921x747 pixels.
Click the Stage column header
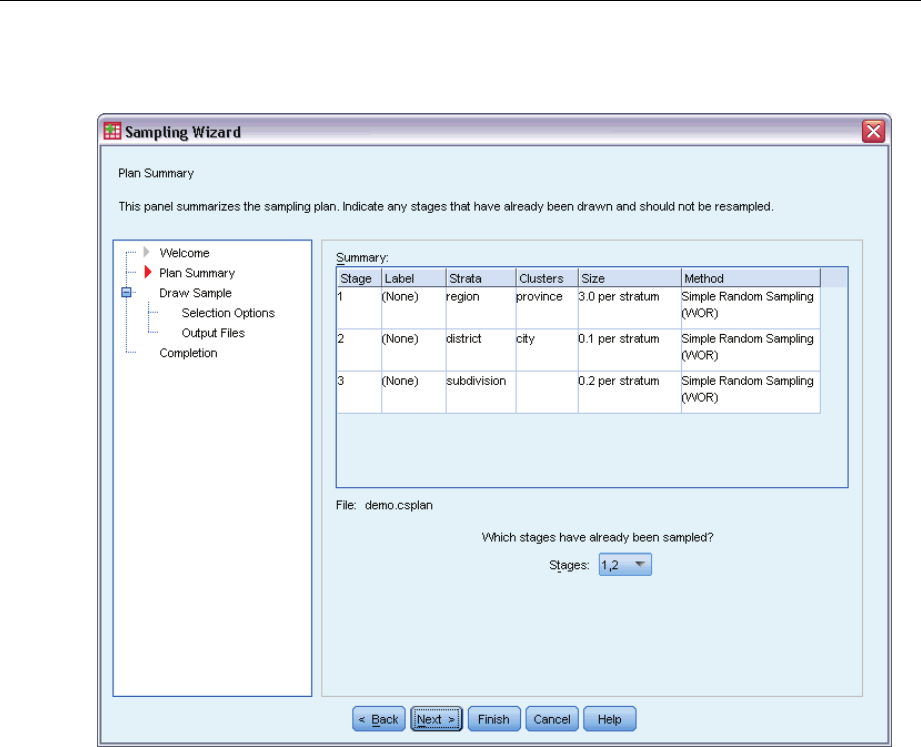[x=359, y=278]
